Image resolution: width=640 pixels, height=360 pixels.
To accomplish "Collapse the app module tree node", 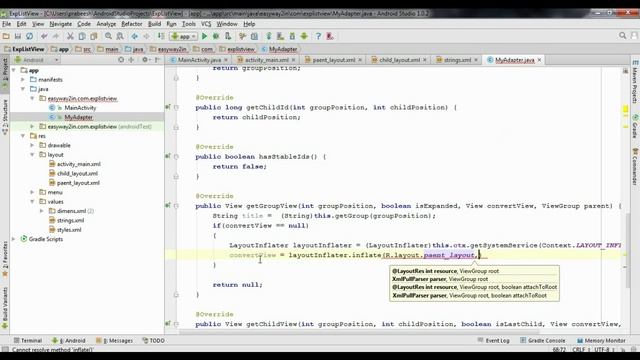I will (14, 70).
